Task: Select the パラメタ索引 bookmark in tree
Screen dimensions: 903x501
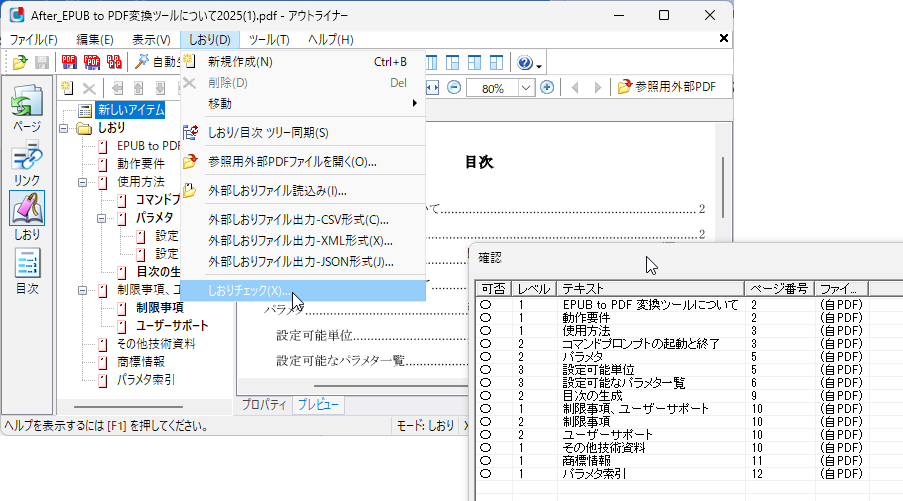Action: pyautogui.click(x=146, y=379)
